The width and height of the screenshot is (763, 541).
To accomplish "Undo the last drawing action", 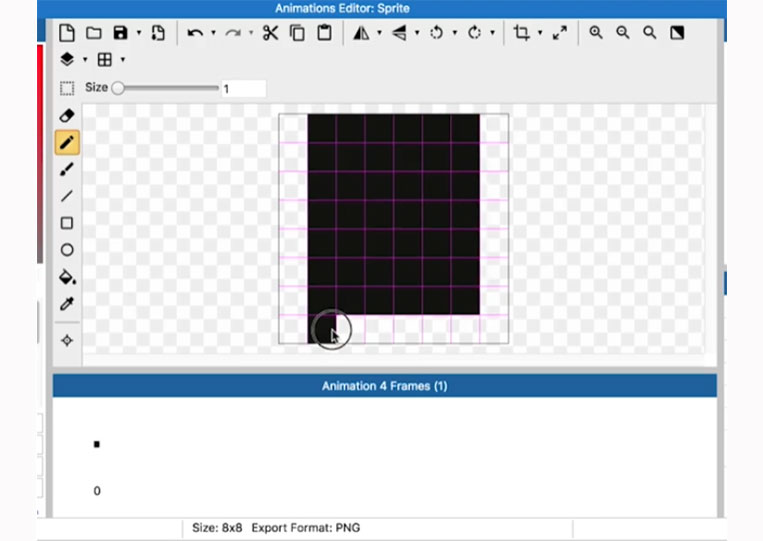I will (x=195, y=33).
